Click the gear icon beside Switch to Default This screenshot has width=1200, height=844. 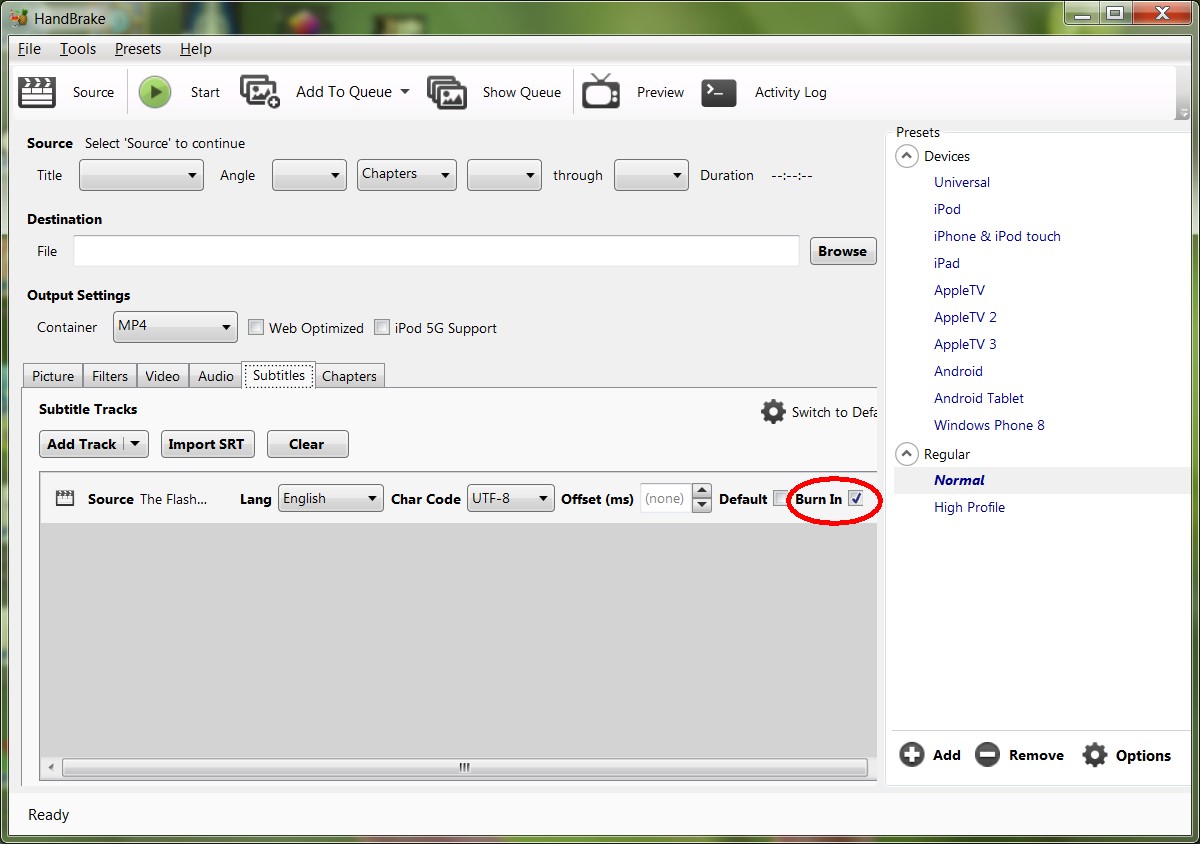(x=773, y=411)
